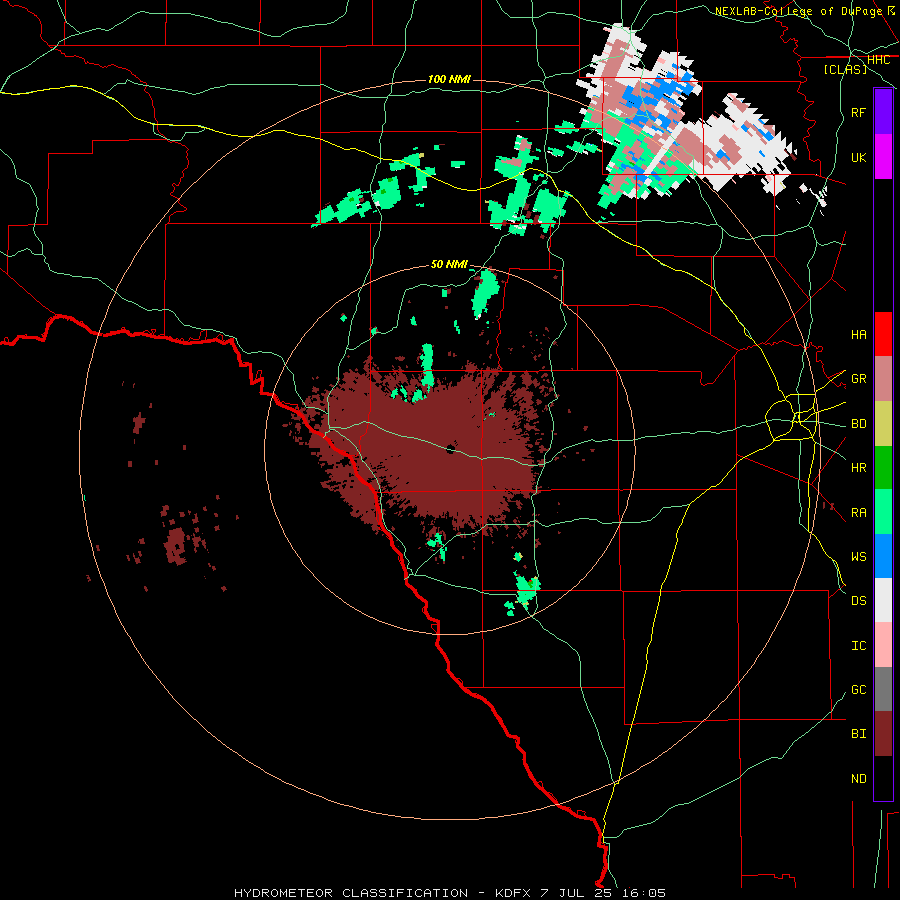The image size is (900, 900).
Task: Click the IC legend label
Action: [x=859, y=646]
